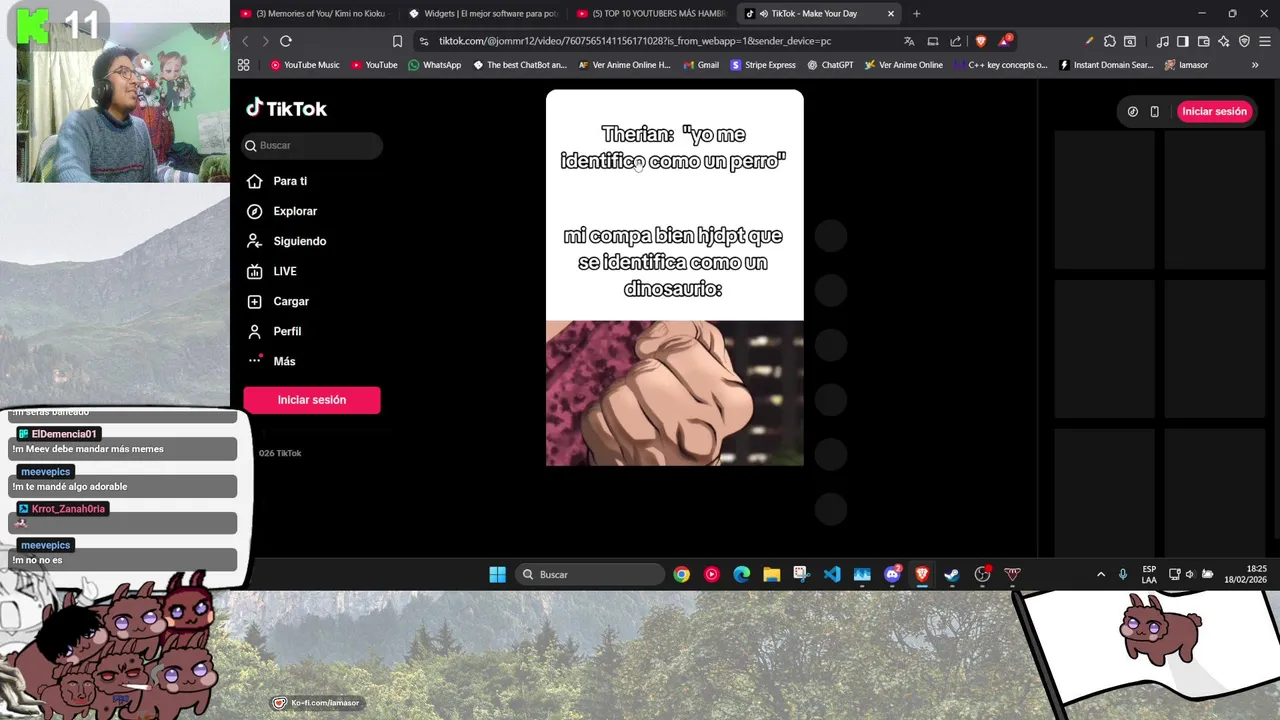This screenshot has width=1280, height=720.
Task: Open YouTube Music bookmark
Action: click(x=305, y=65)
